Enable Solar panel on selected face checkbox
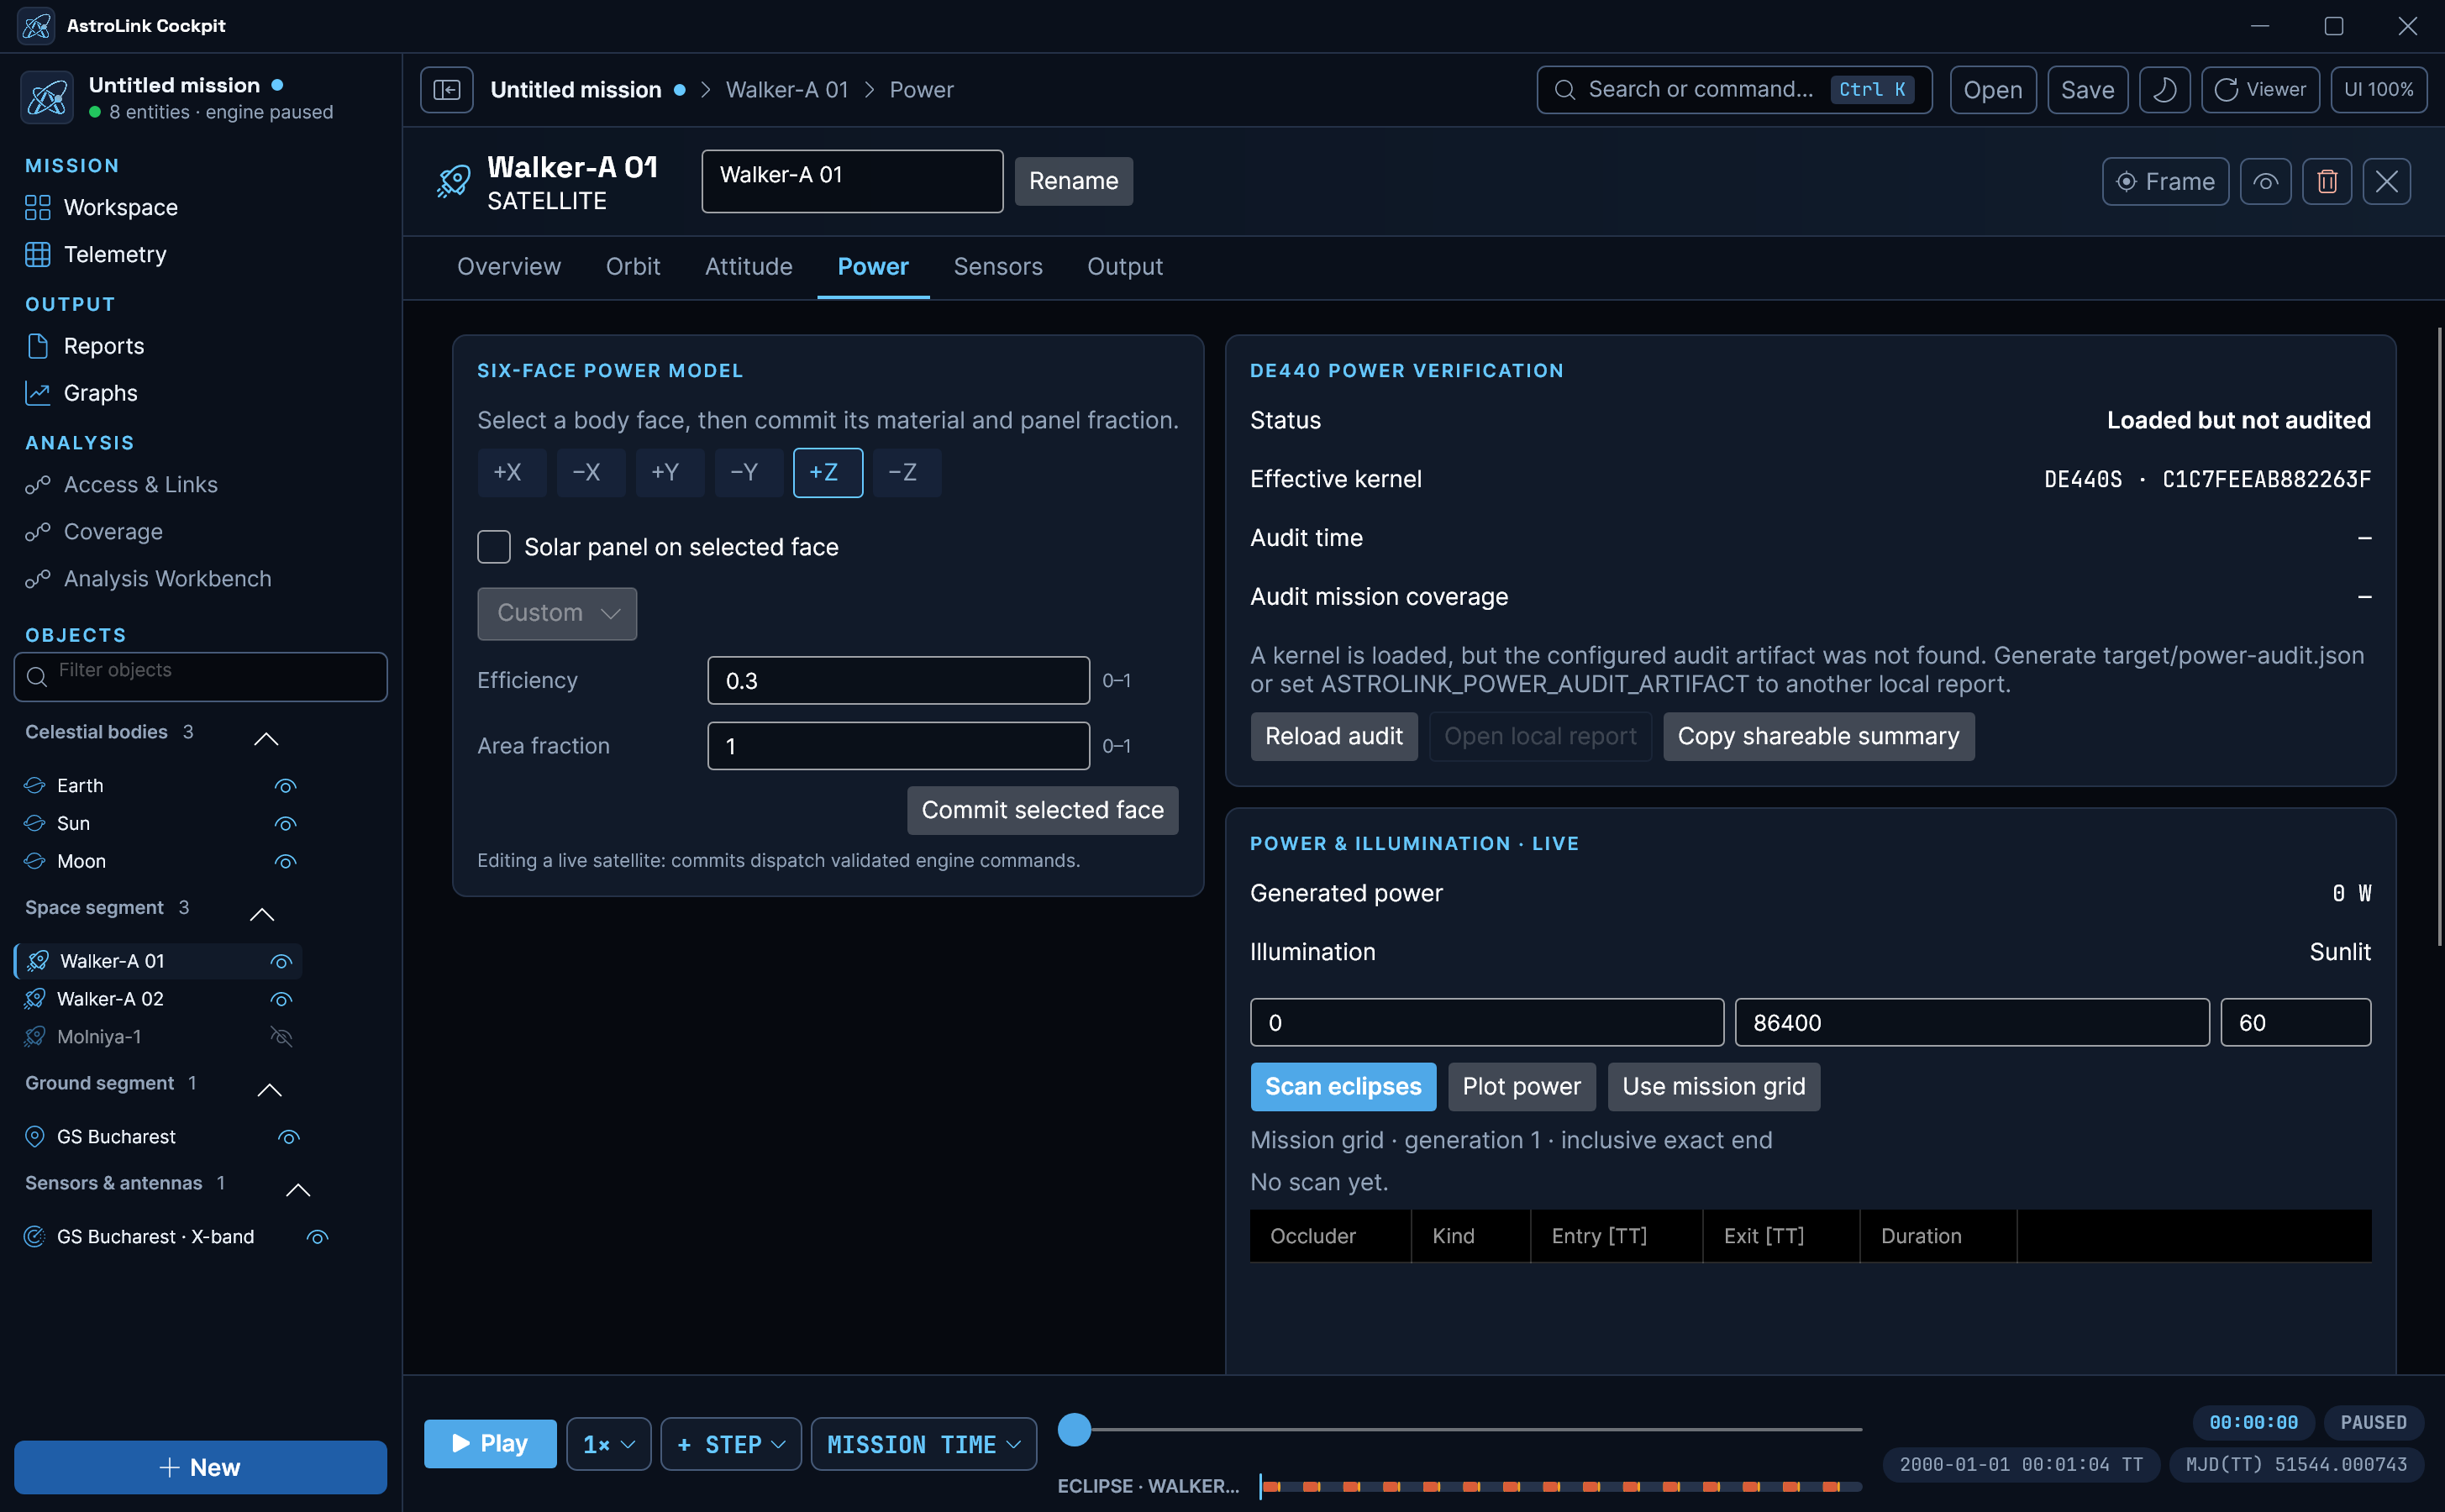This screenshot has height=1512, width=2445. (494, 547)
